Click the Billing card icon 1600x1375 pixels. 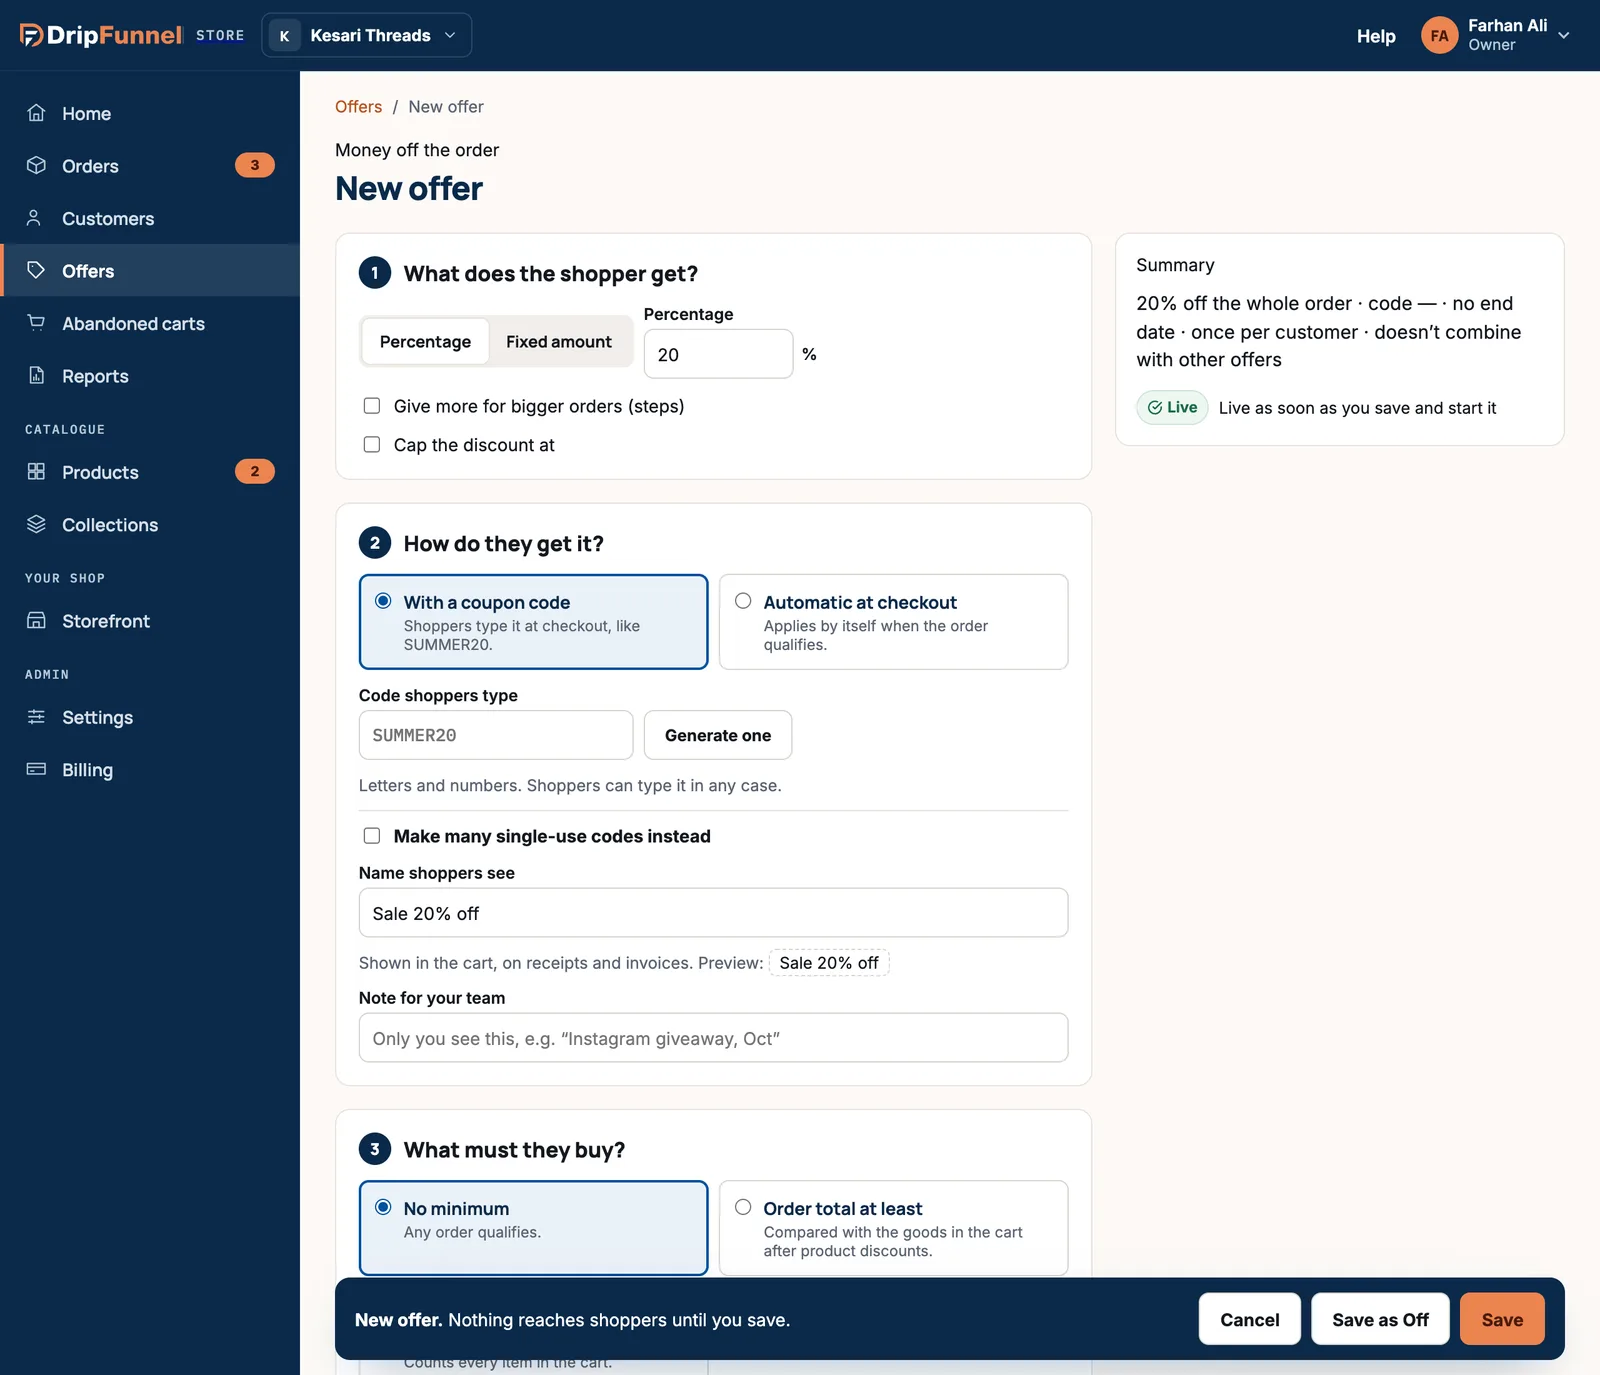(x=36, y=769)
